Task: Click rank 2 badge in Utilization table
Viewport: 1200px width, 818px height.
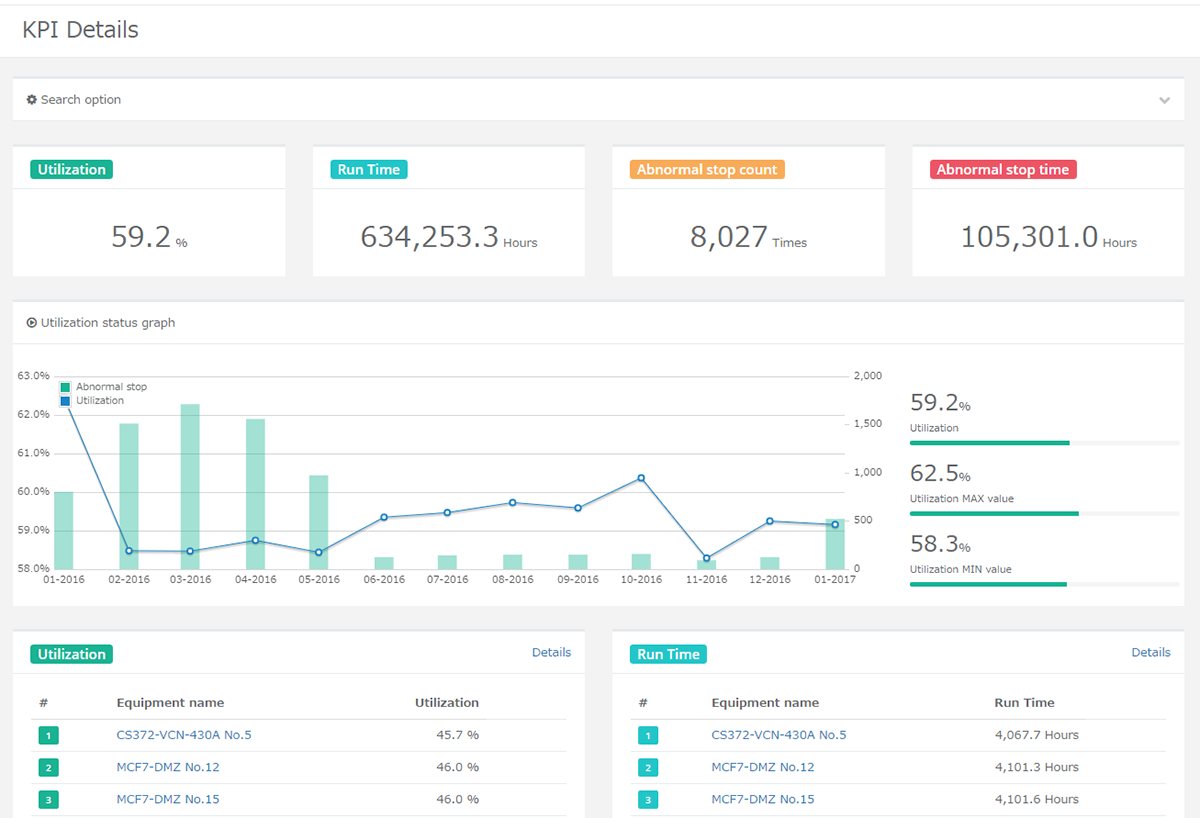Action: pyautogui.click(x=49, y=768)
